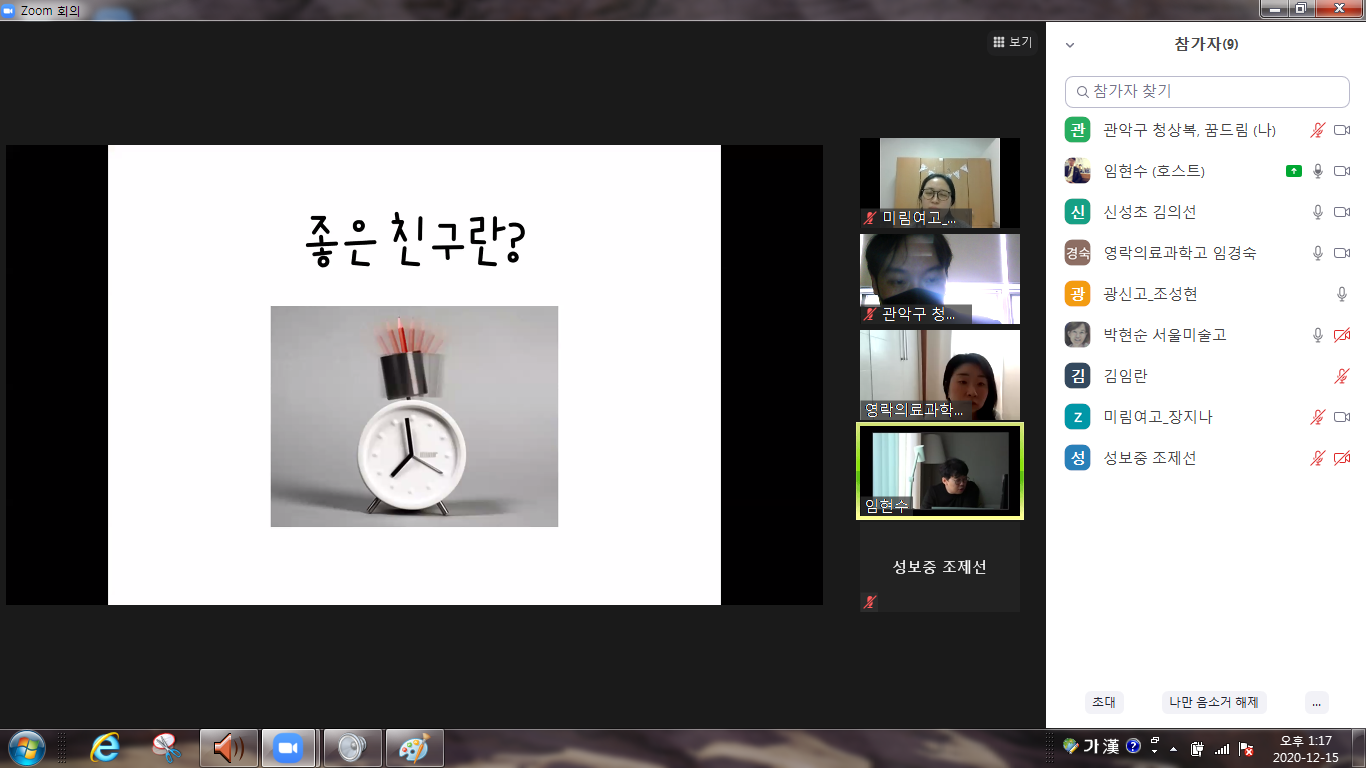
Task: Open Paint from the taskbar
Action: pos(414,748)
